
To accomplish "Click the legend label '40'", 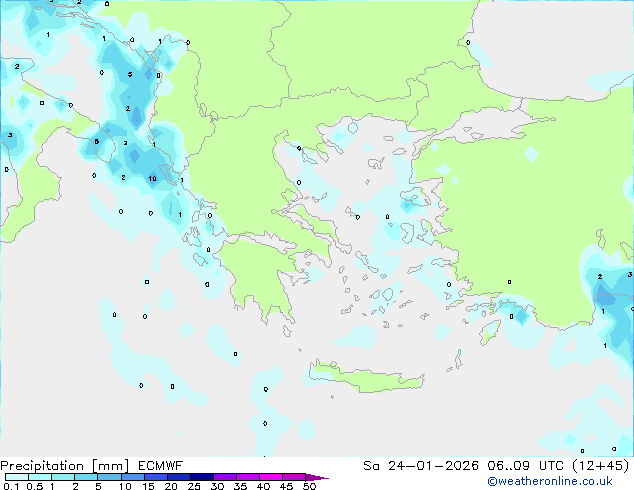I will click(x=263, y=486).
